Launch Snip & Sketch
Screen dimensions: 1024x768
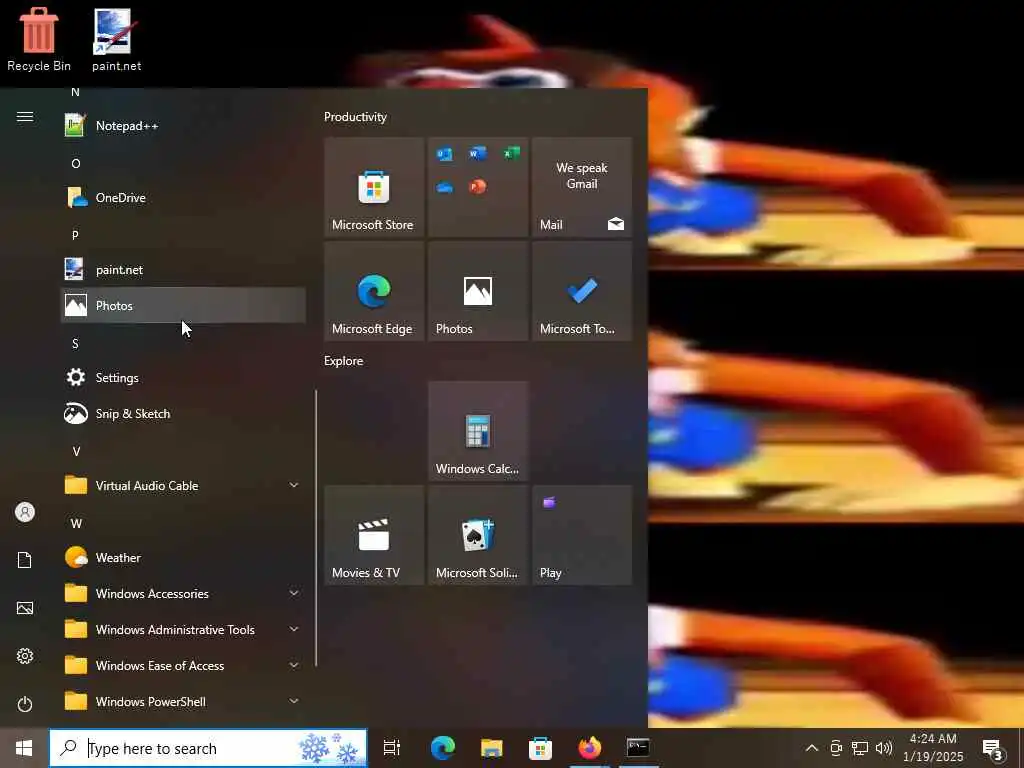(183, 413)
